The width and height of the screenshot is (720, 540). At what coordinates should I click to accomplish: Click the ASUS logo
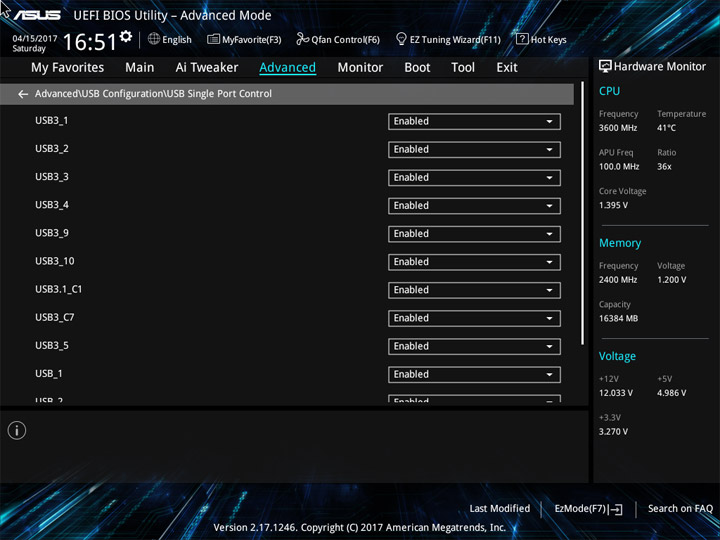point(37,15)
